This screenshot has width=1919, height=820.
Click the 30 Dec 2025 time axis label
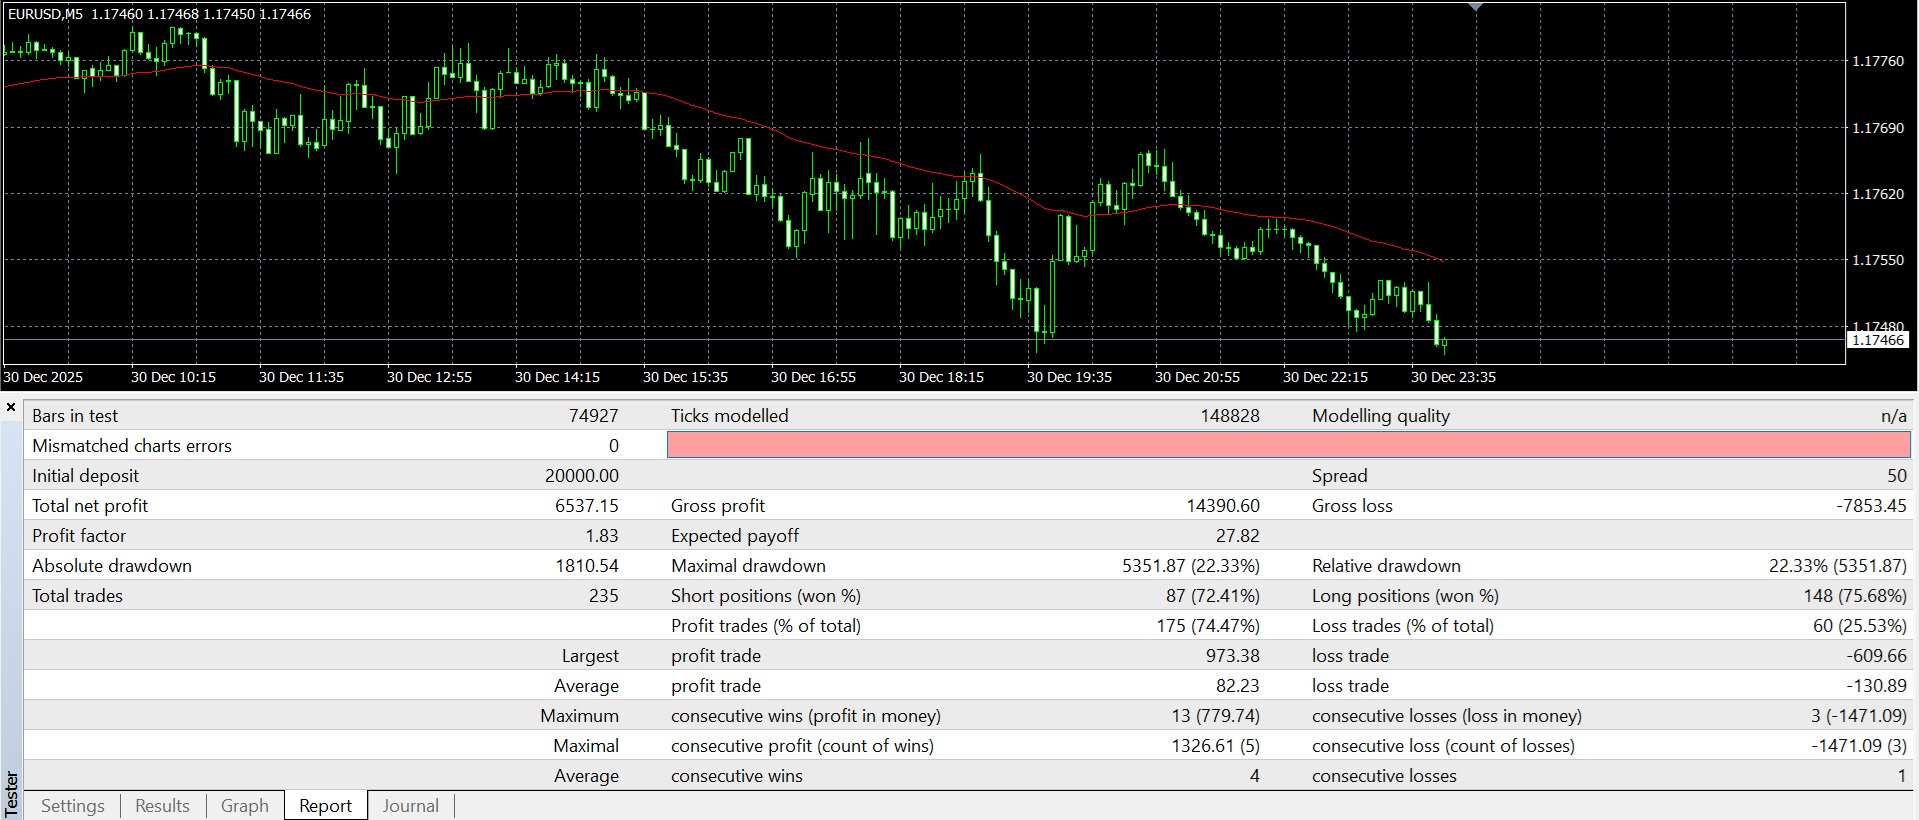click(x=43, y=377)
